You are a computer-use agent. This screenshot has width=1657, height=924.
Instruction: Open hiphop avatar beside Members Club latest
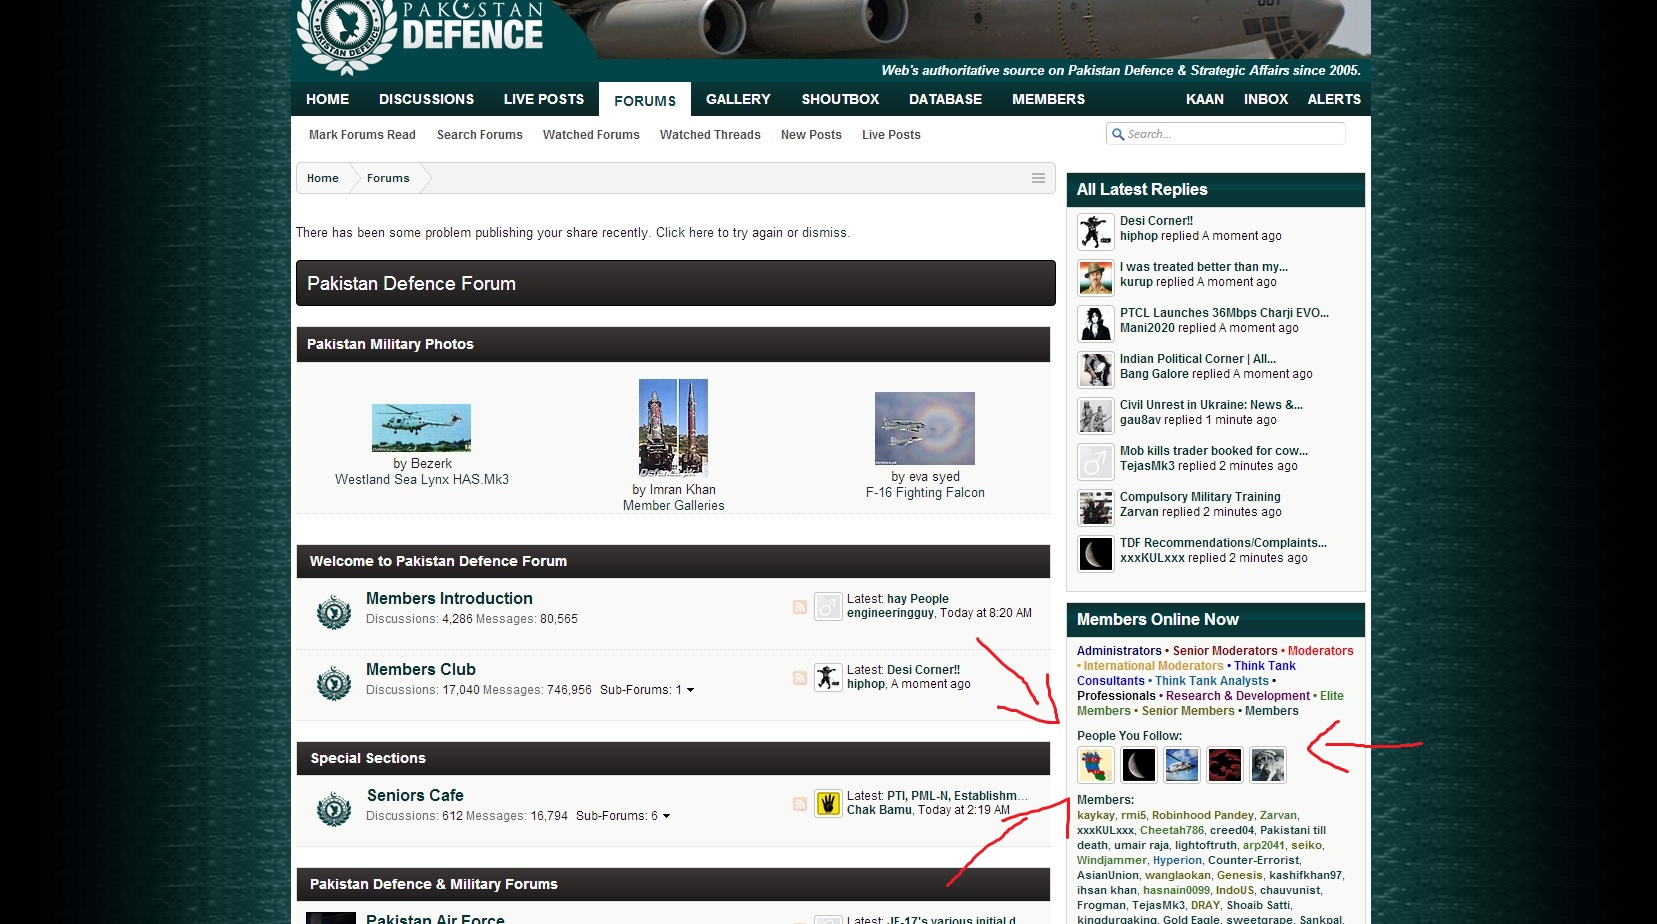[828, 677]
